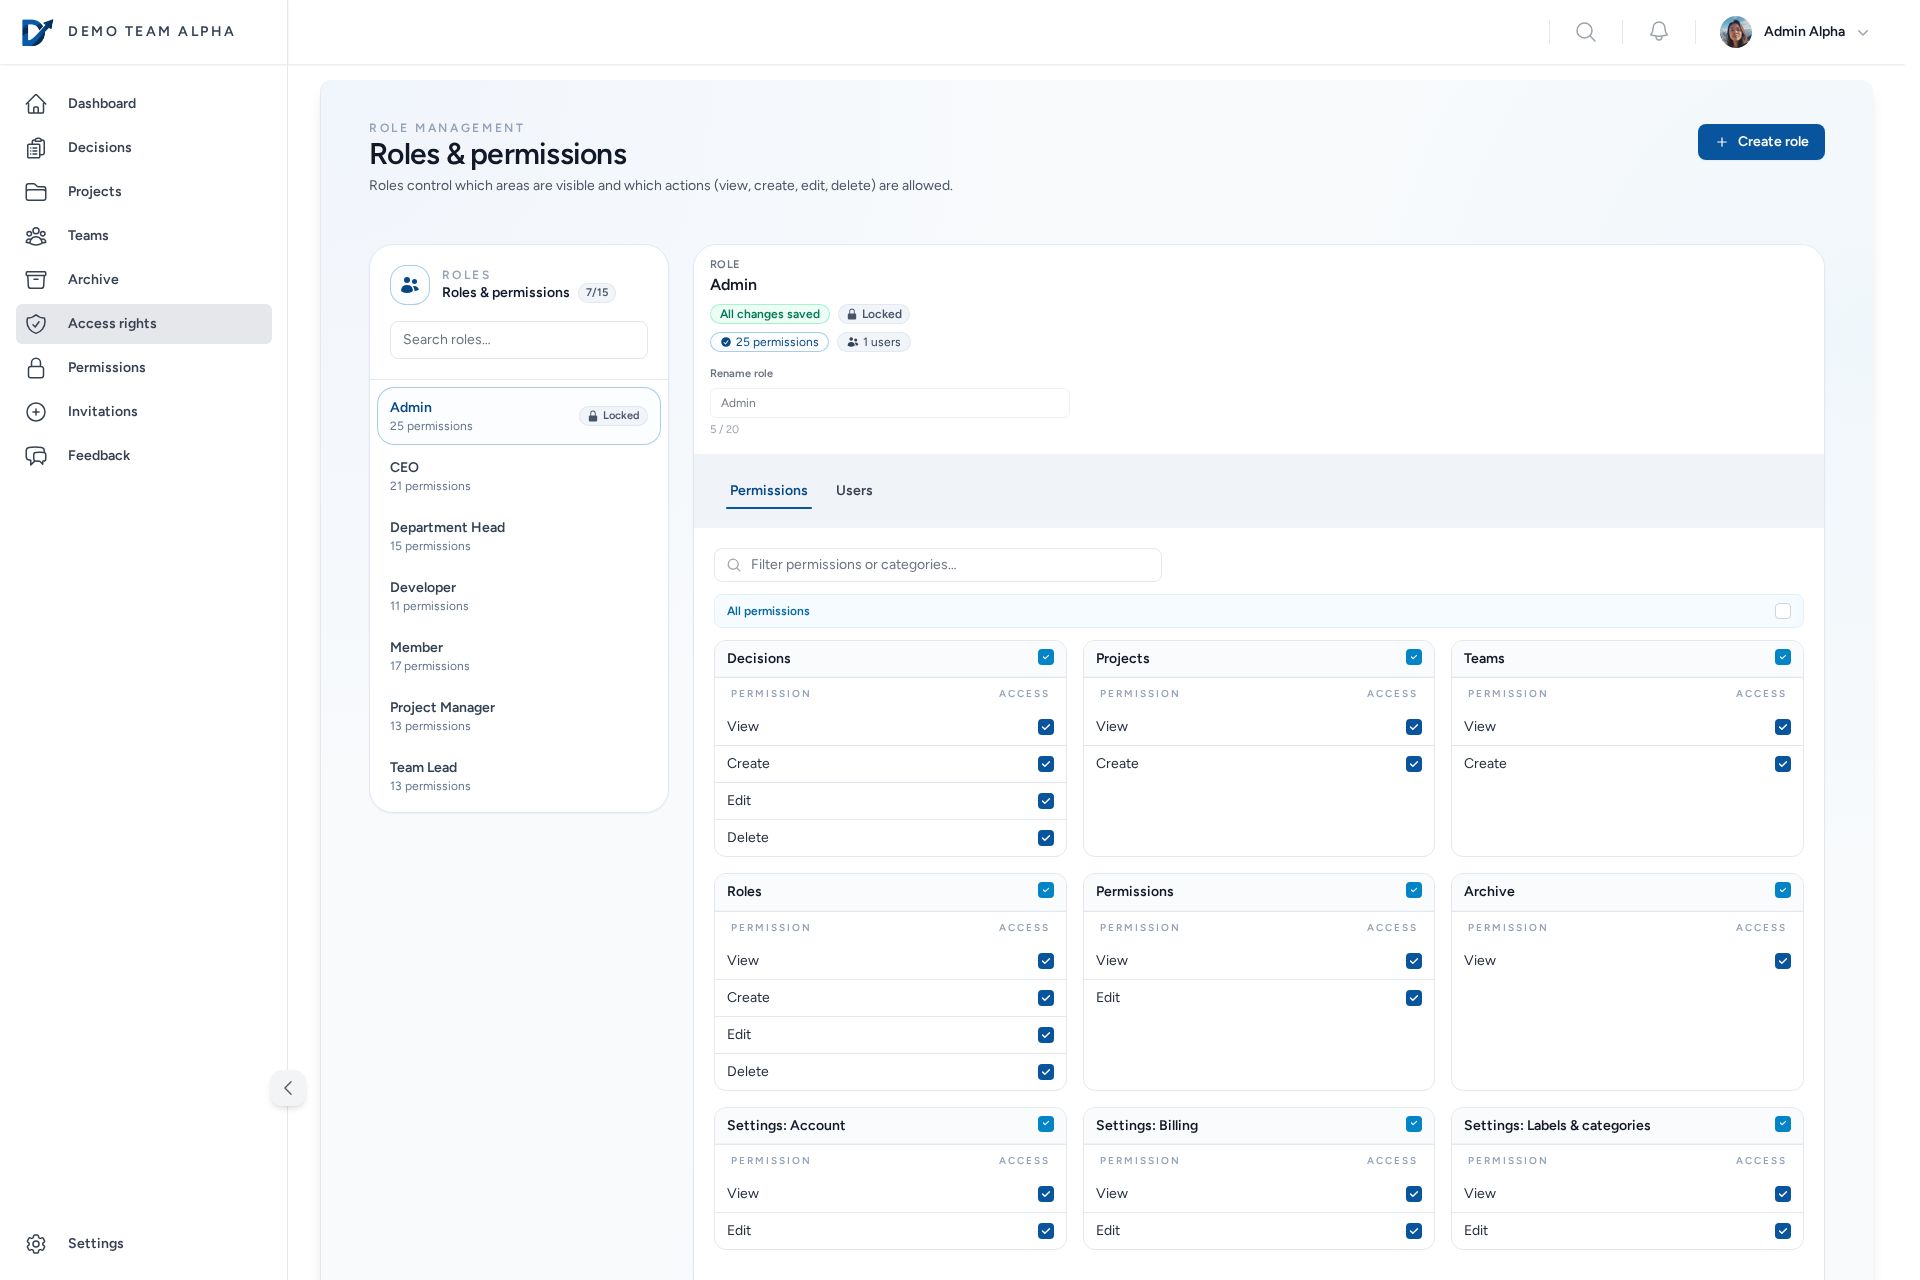This screenshot has height=1280, width=1920.
Task: Collapse the sidebar with the chevron button
Action: click(288, 1088)
